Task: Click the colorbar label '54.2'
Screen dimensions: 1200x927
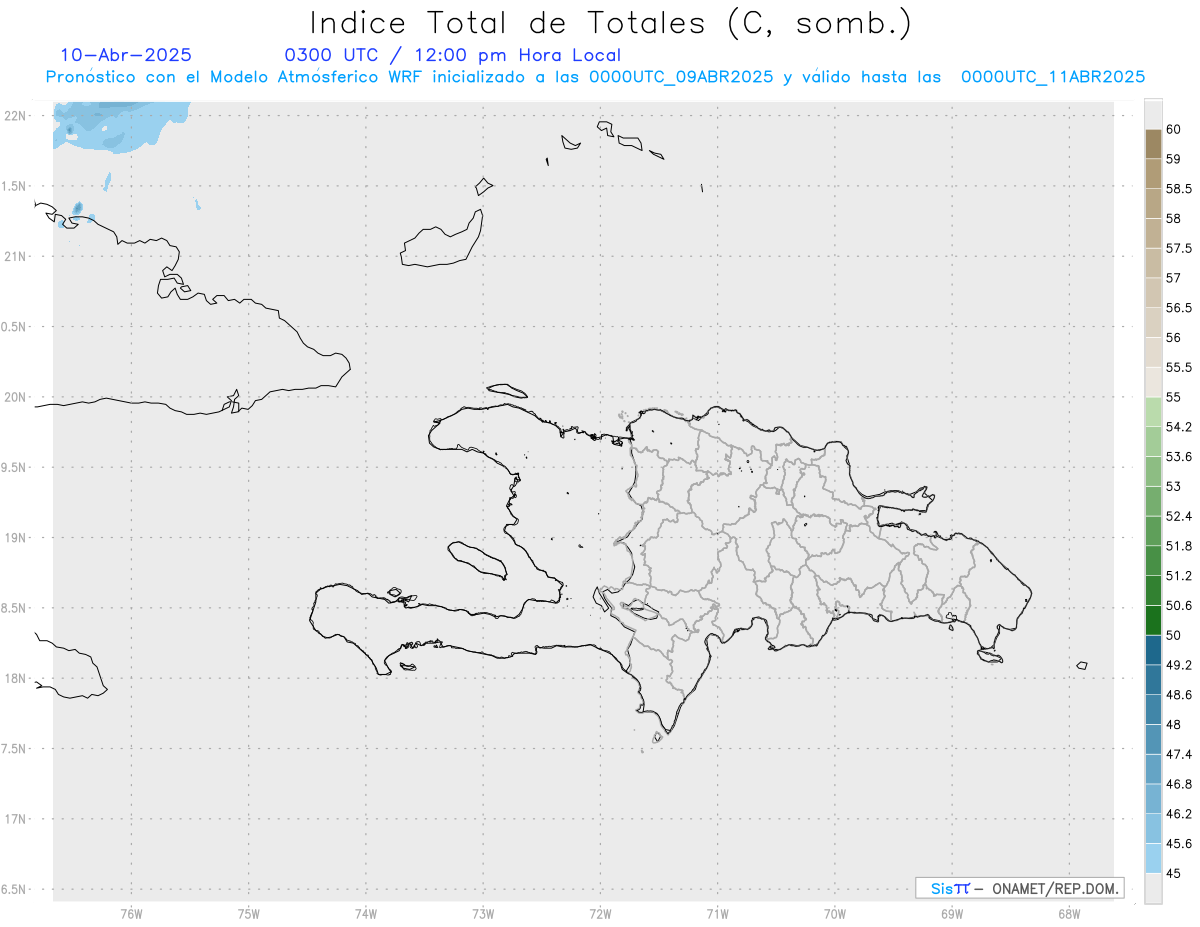Action: coord(1178,427)
